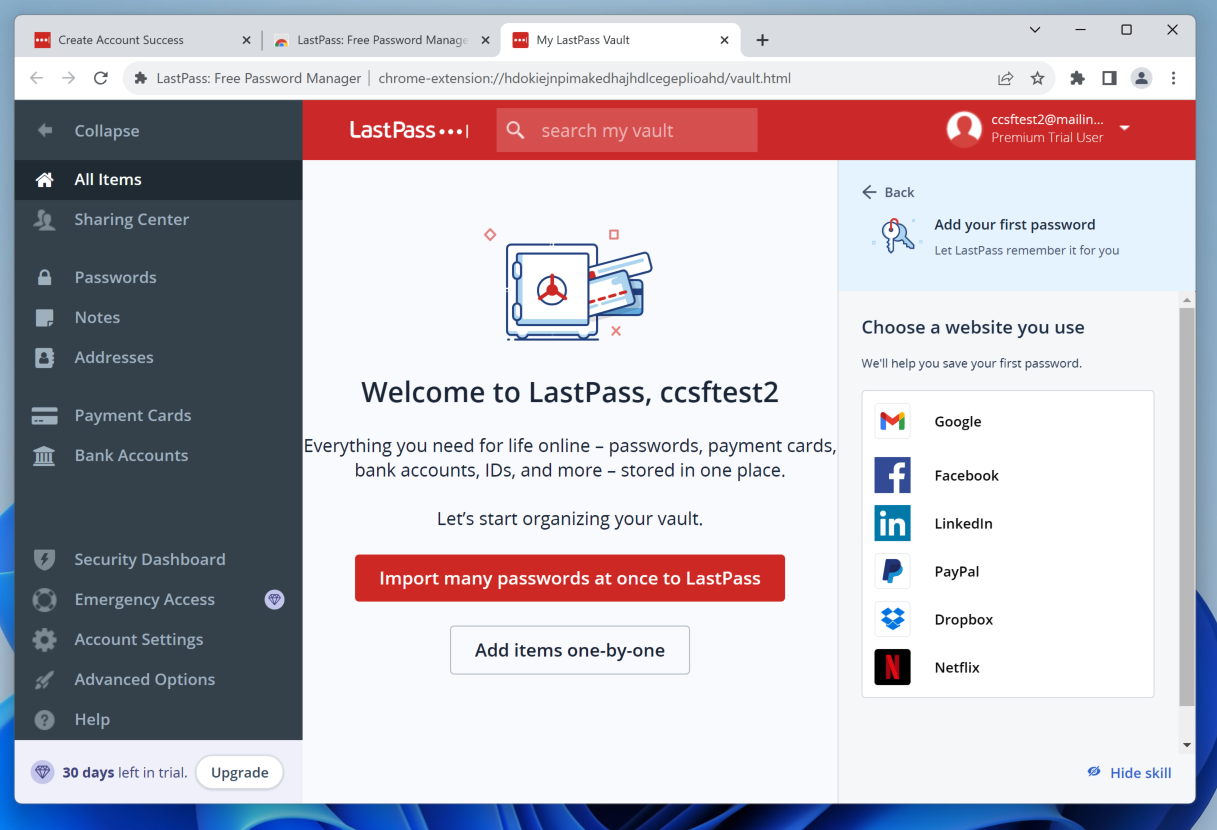Open the Chrome tab search chevron
Viewport: 1217px width, 830px height.
[x=1036, y=30]
